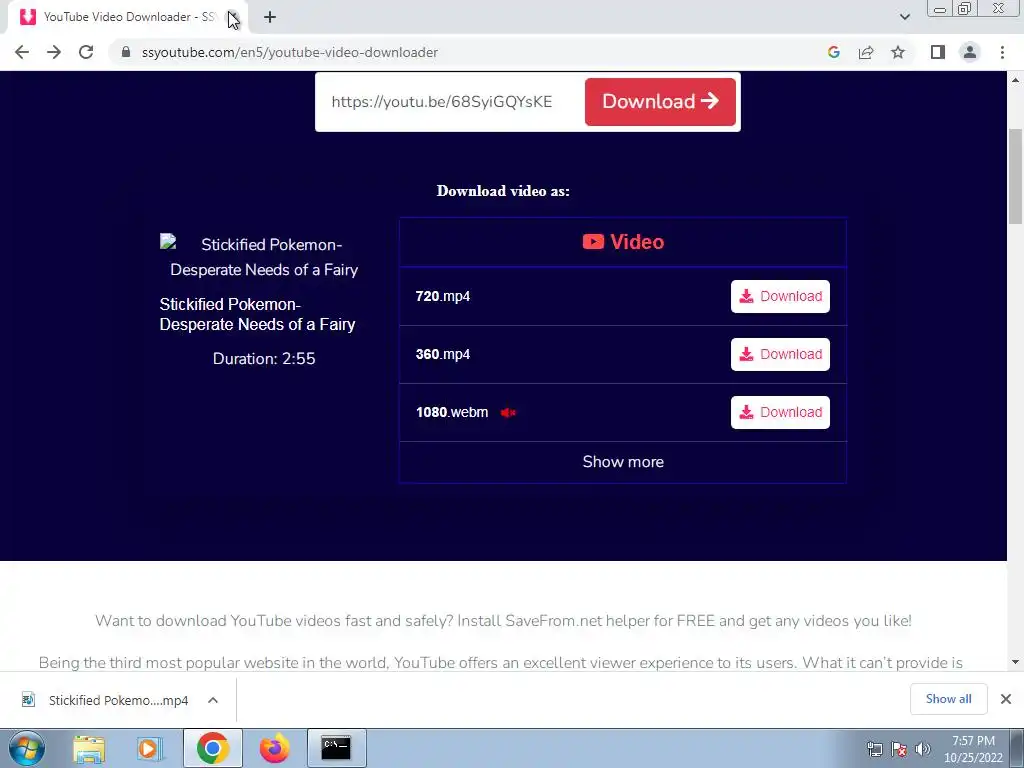
Task: Click the scrollbar up arrow
Action: (x=1016, y=80)
